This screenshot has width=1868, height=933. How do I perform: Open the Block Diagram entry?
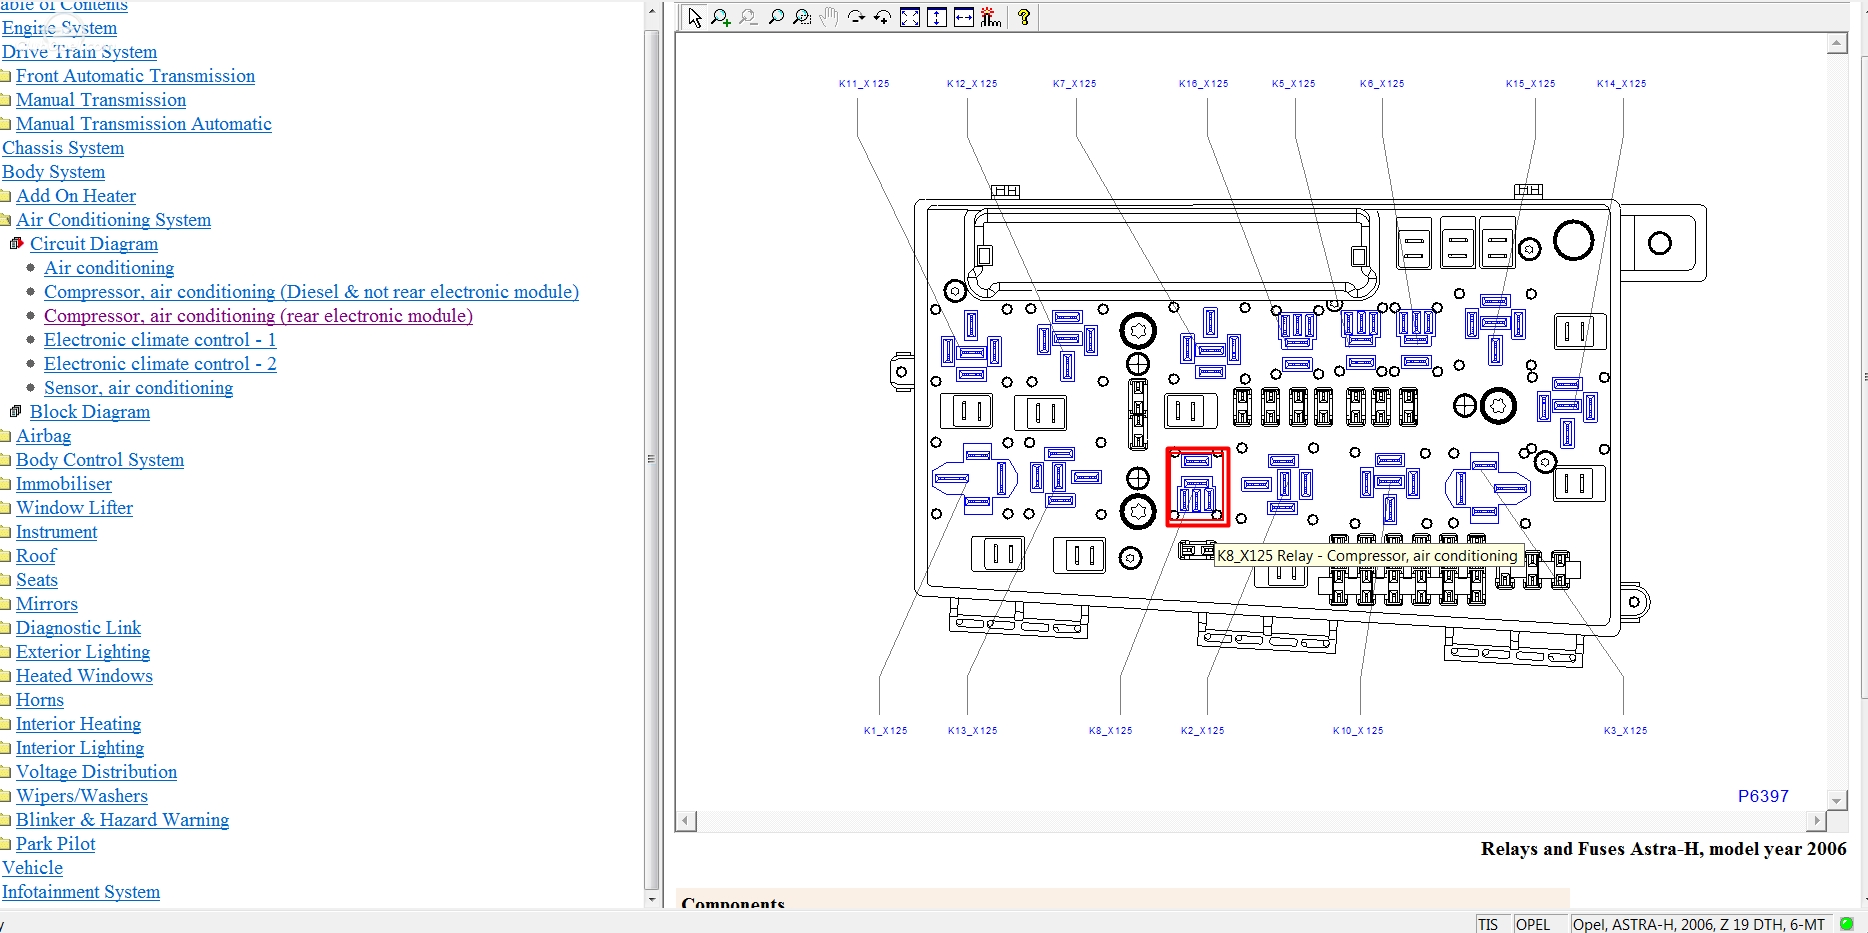(90, 412)
